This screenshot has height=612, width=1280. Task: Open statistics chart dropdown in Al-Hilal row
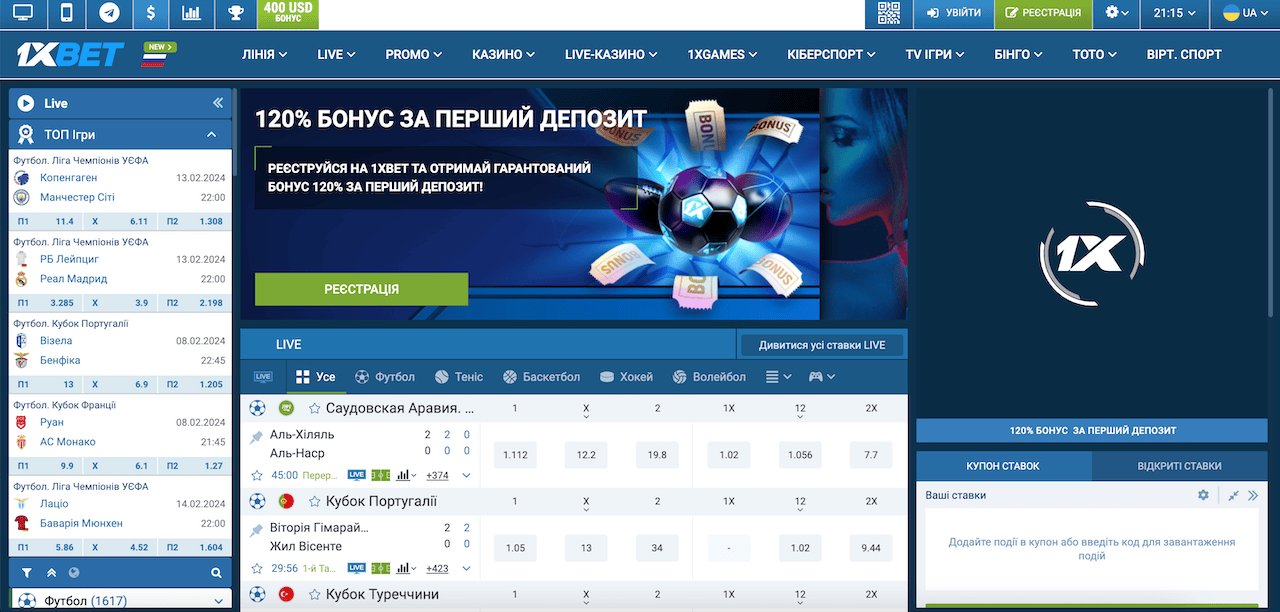tap(406, 475)
